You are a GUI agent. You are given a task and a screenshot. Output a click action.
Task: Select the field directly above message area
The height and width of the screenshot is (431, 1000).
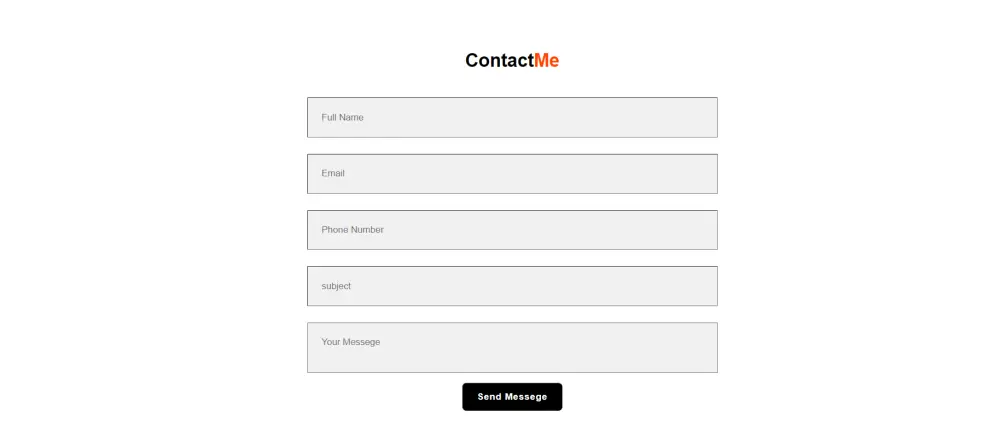click(x=512, y=286)
